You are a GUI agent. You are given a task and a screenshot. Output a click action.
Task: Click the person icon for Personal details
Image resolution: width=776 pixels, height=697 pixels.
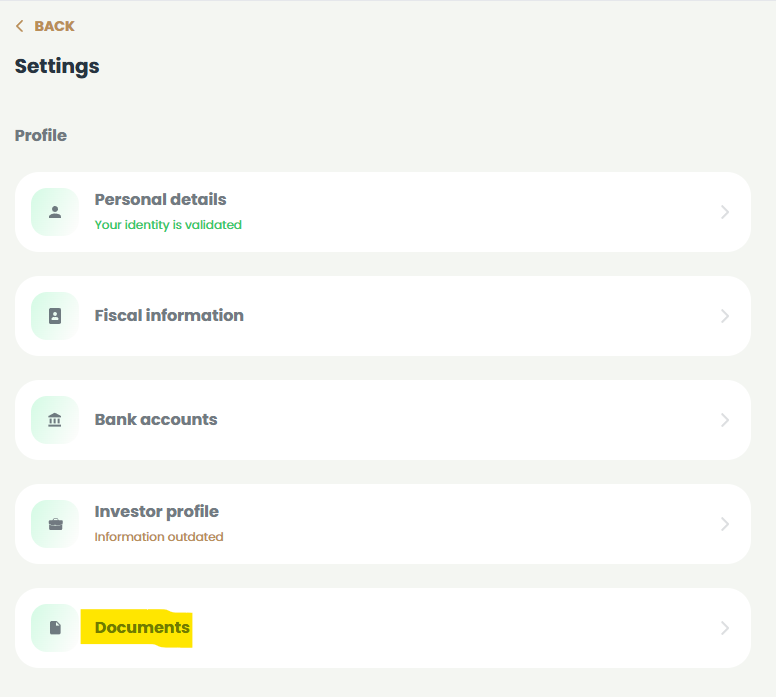click(x=55, y=212)
